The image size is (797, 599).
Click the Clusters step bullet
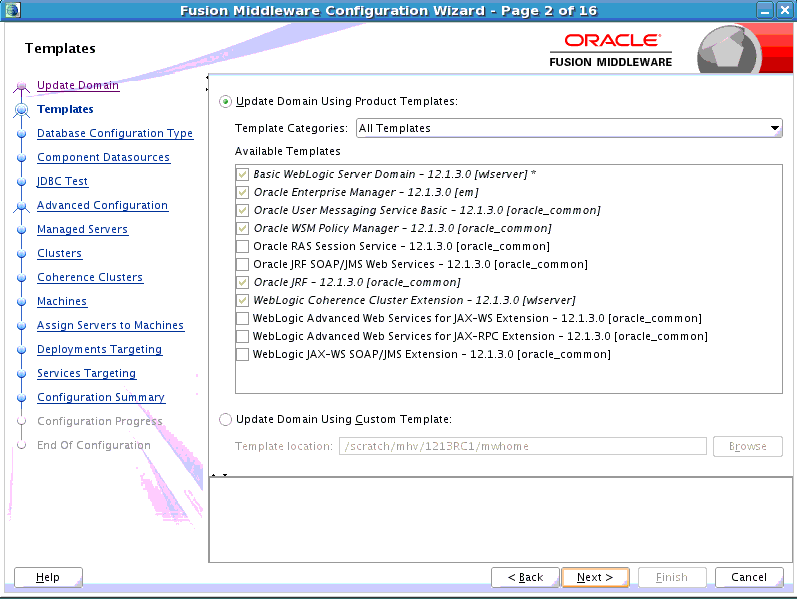pos(21,254)
